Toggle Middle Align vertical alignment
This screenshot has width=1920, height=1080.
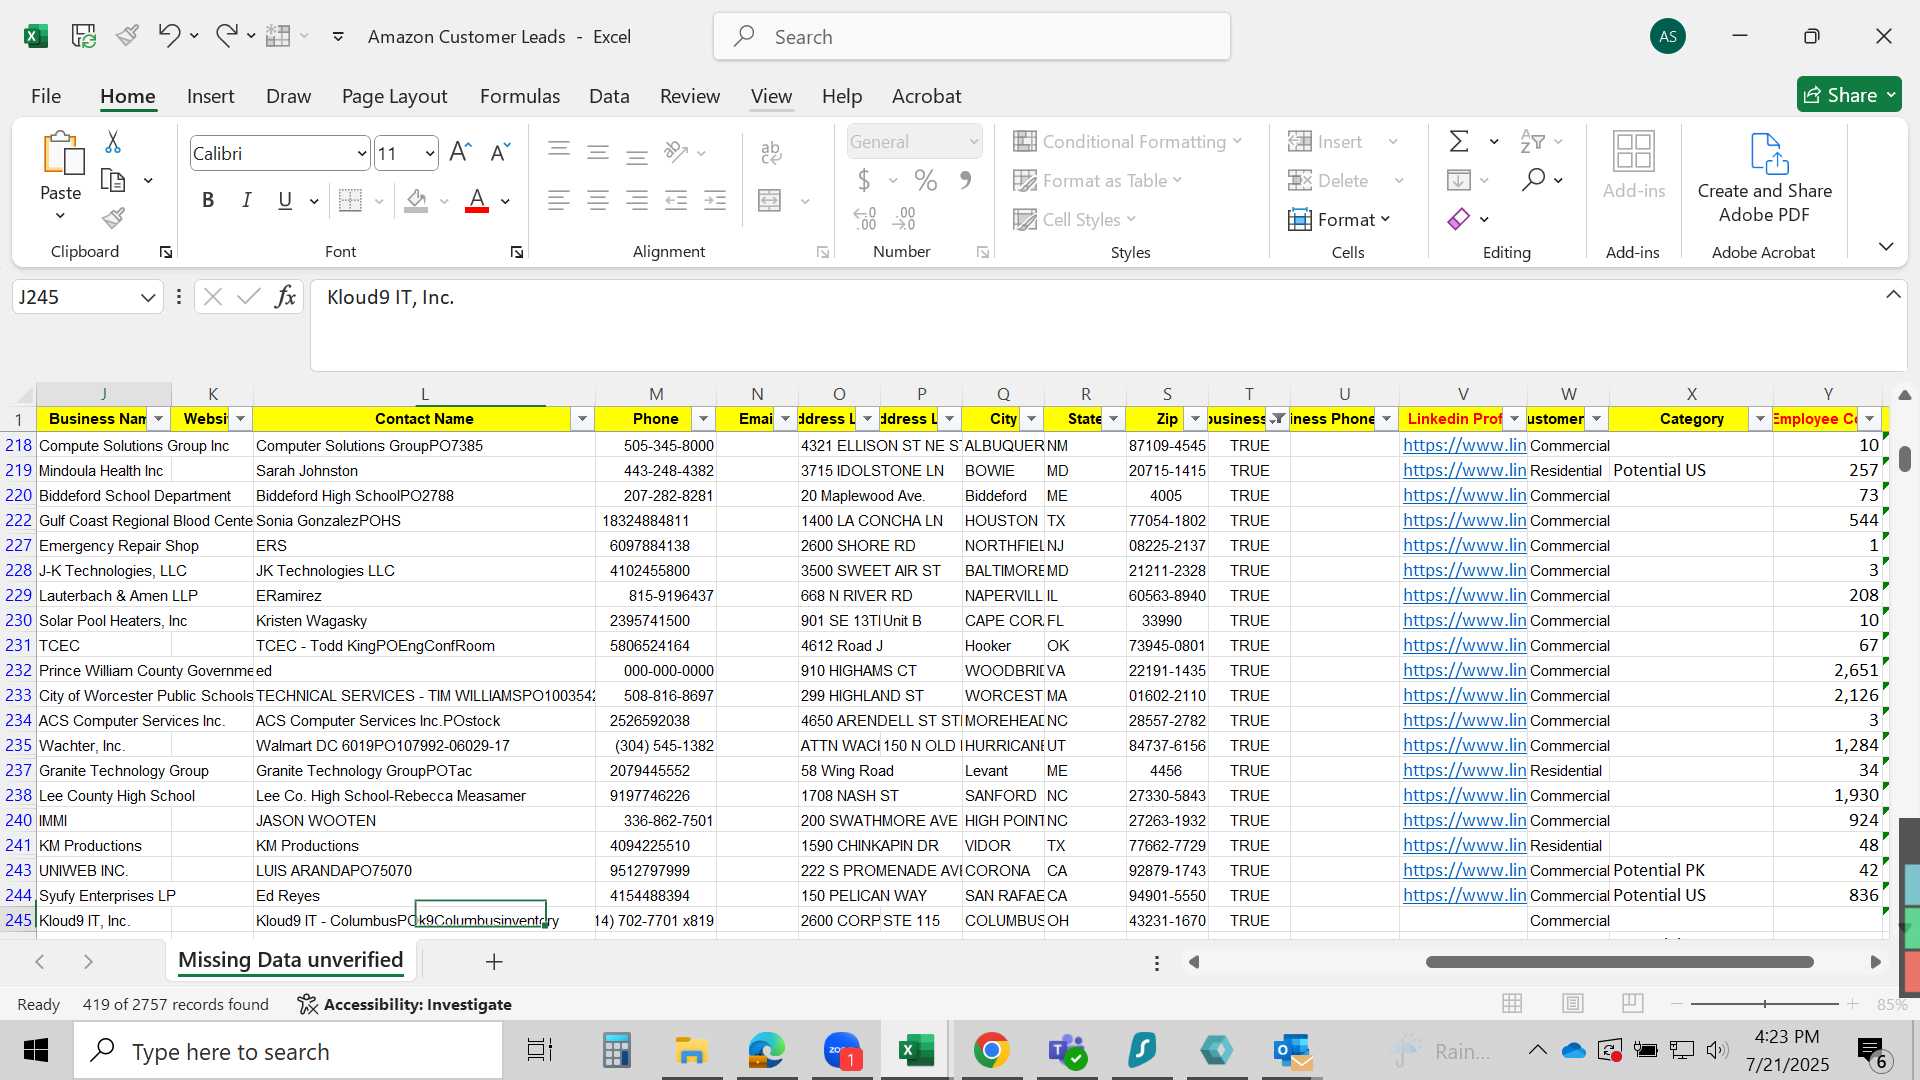[598, 152]
